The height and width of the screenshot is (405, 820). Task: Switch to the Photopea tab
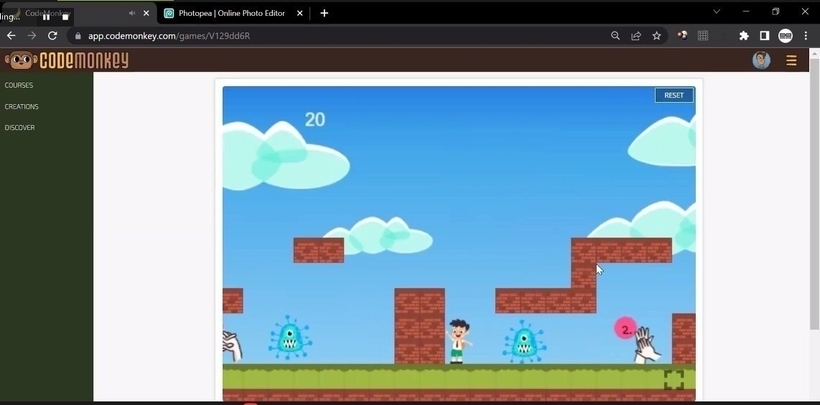tap(230, 13)
